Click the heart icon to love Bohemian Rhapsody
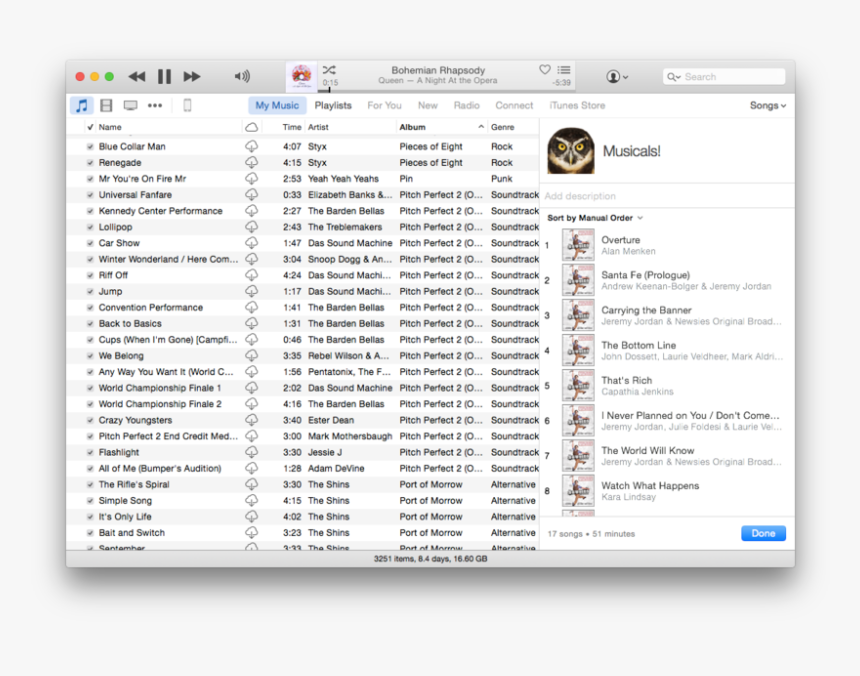Screen dimensions: 860x676 (x=545, y=70)
